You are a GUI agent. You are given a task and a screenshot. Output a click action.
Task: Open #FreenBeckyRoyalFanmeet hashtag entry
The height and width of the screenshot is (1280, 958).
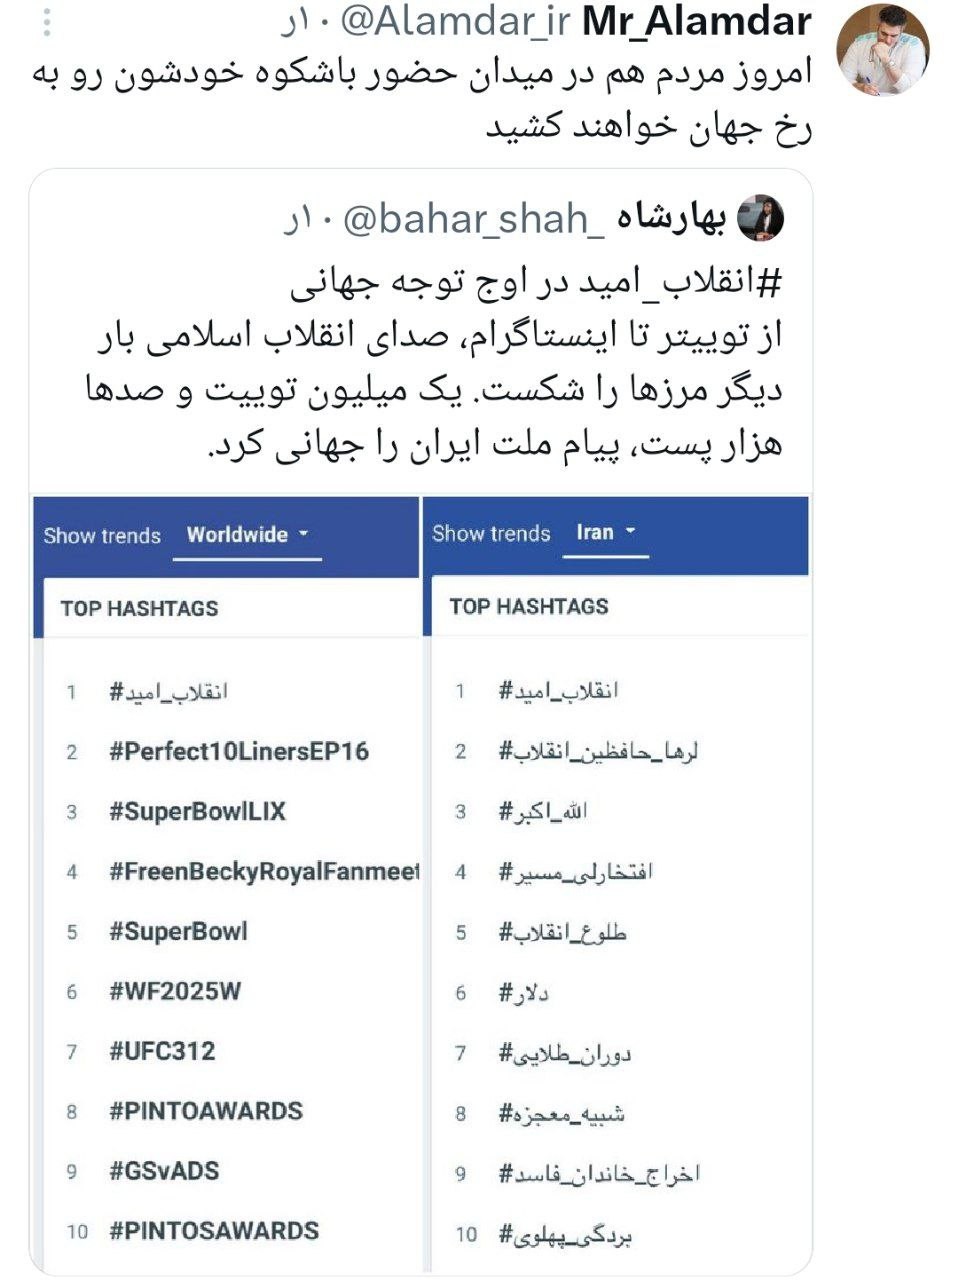264,871
